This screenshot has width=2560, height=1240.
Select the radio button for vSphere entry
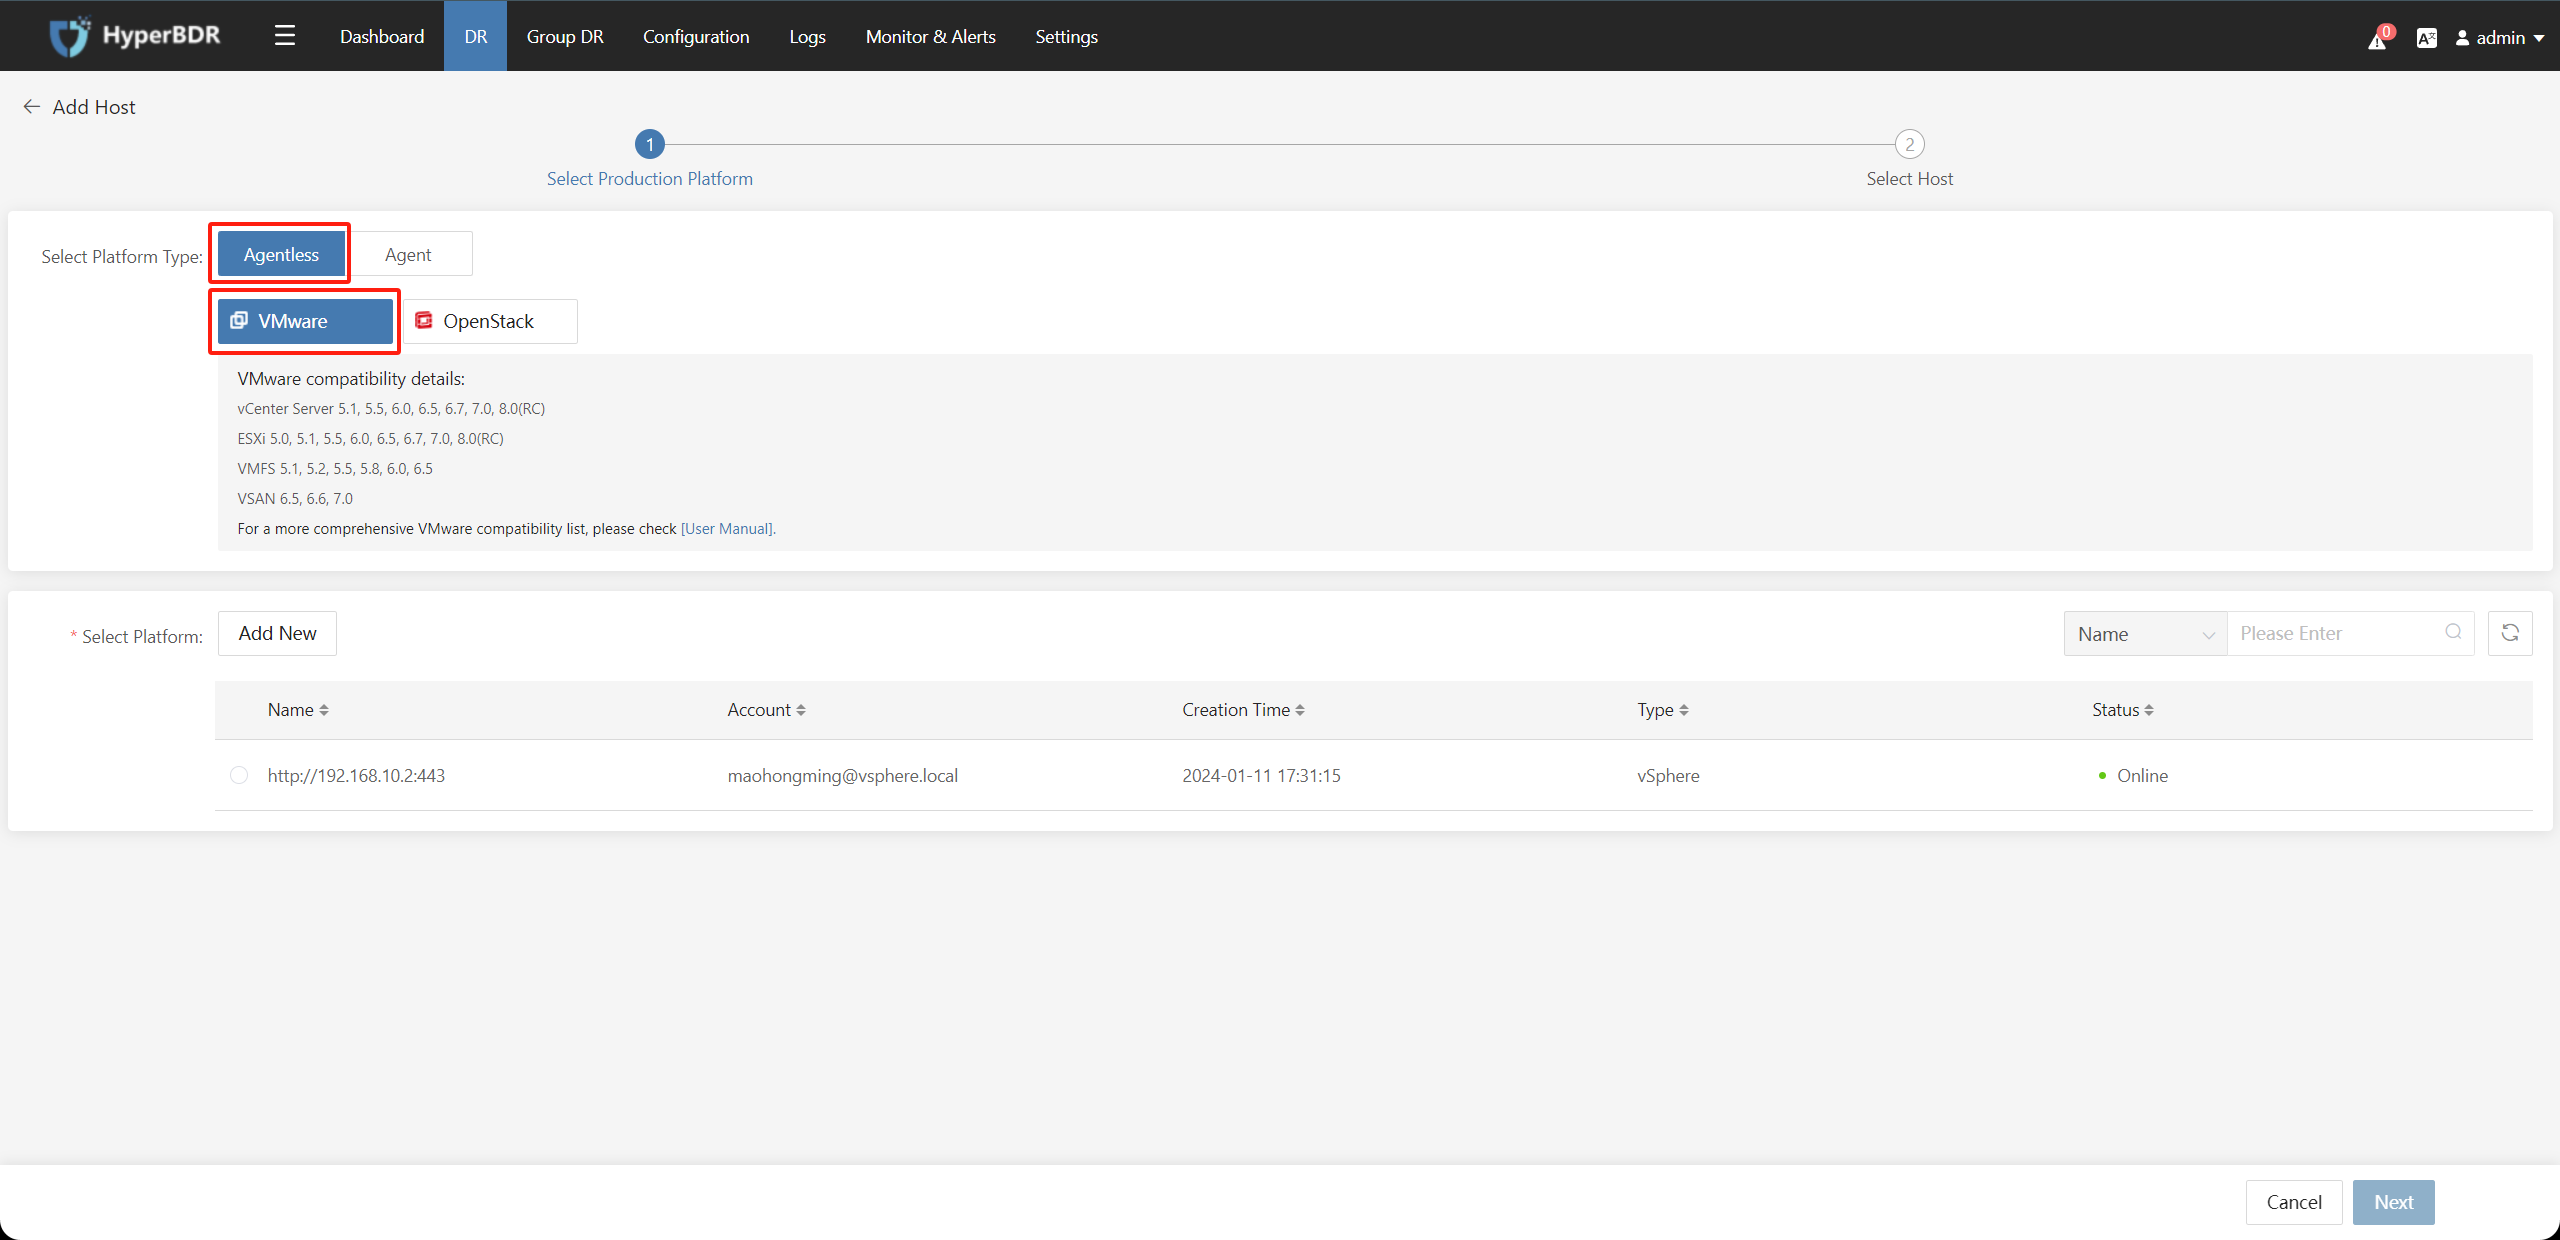coord(237,775)
